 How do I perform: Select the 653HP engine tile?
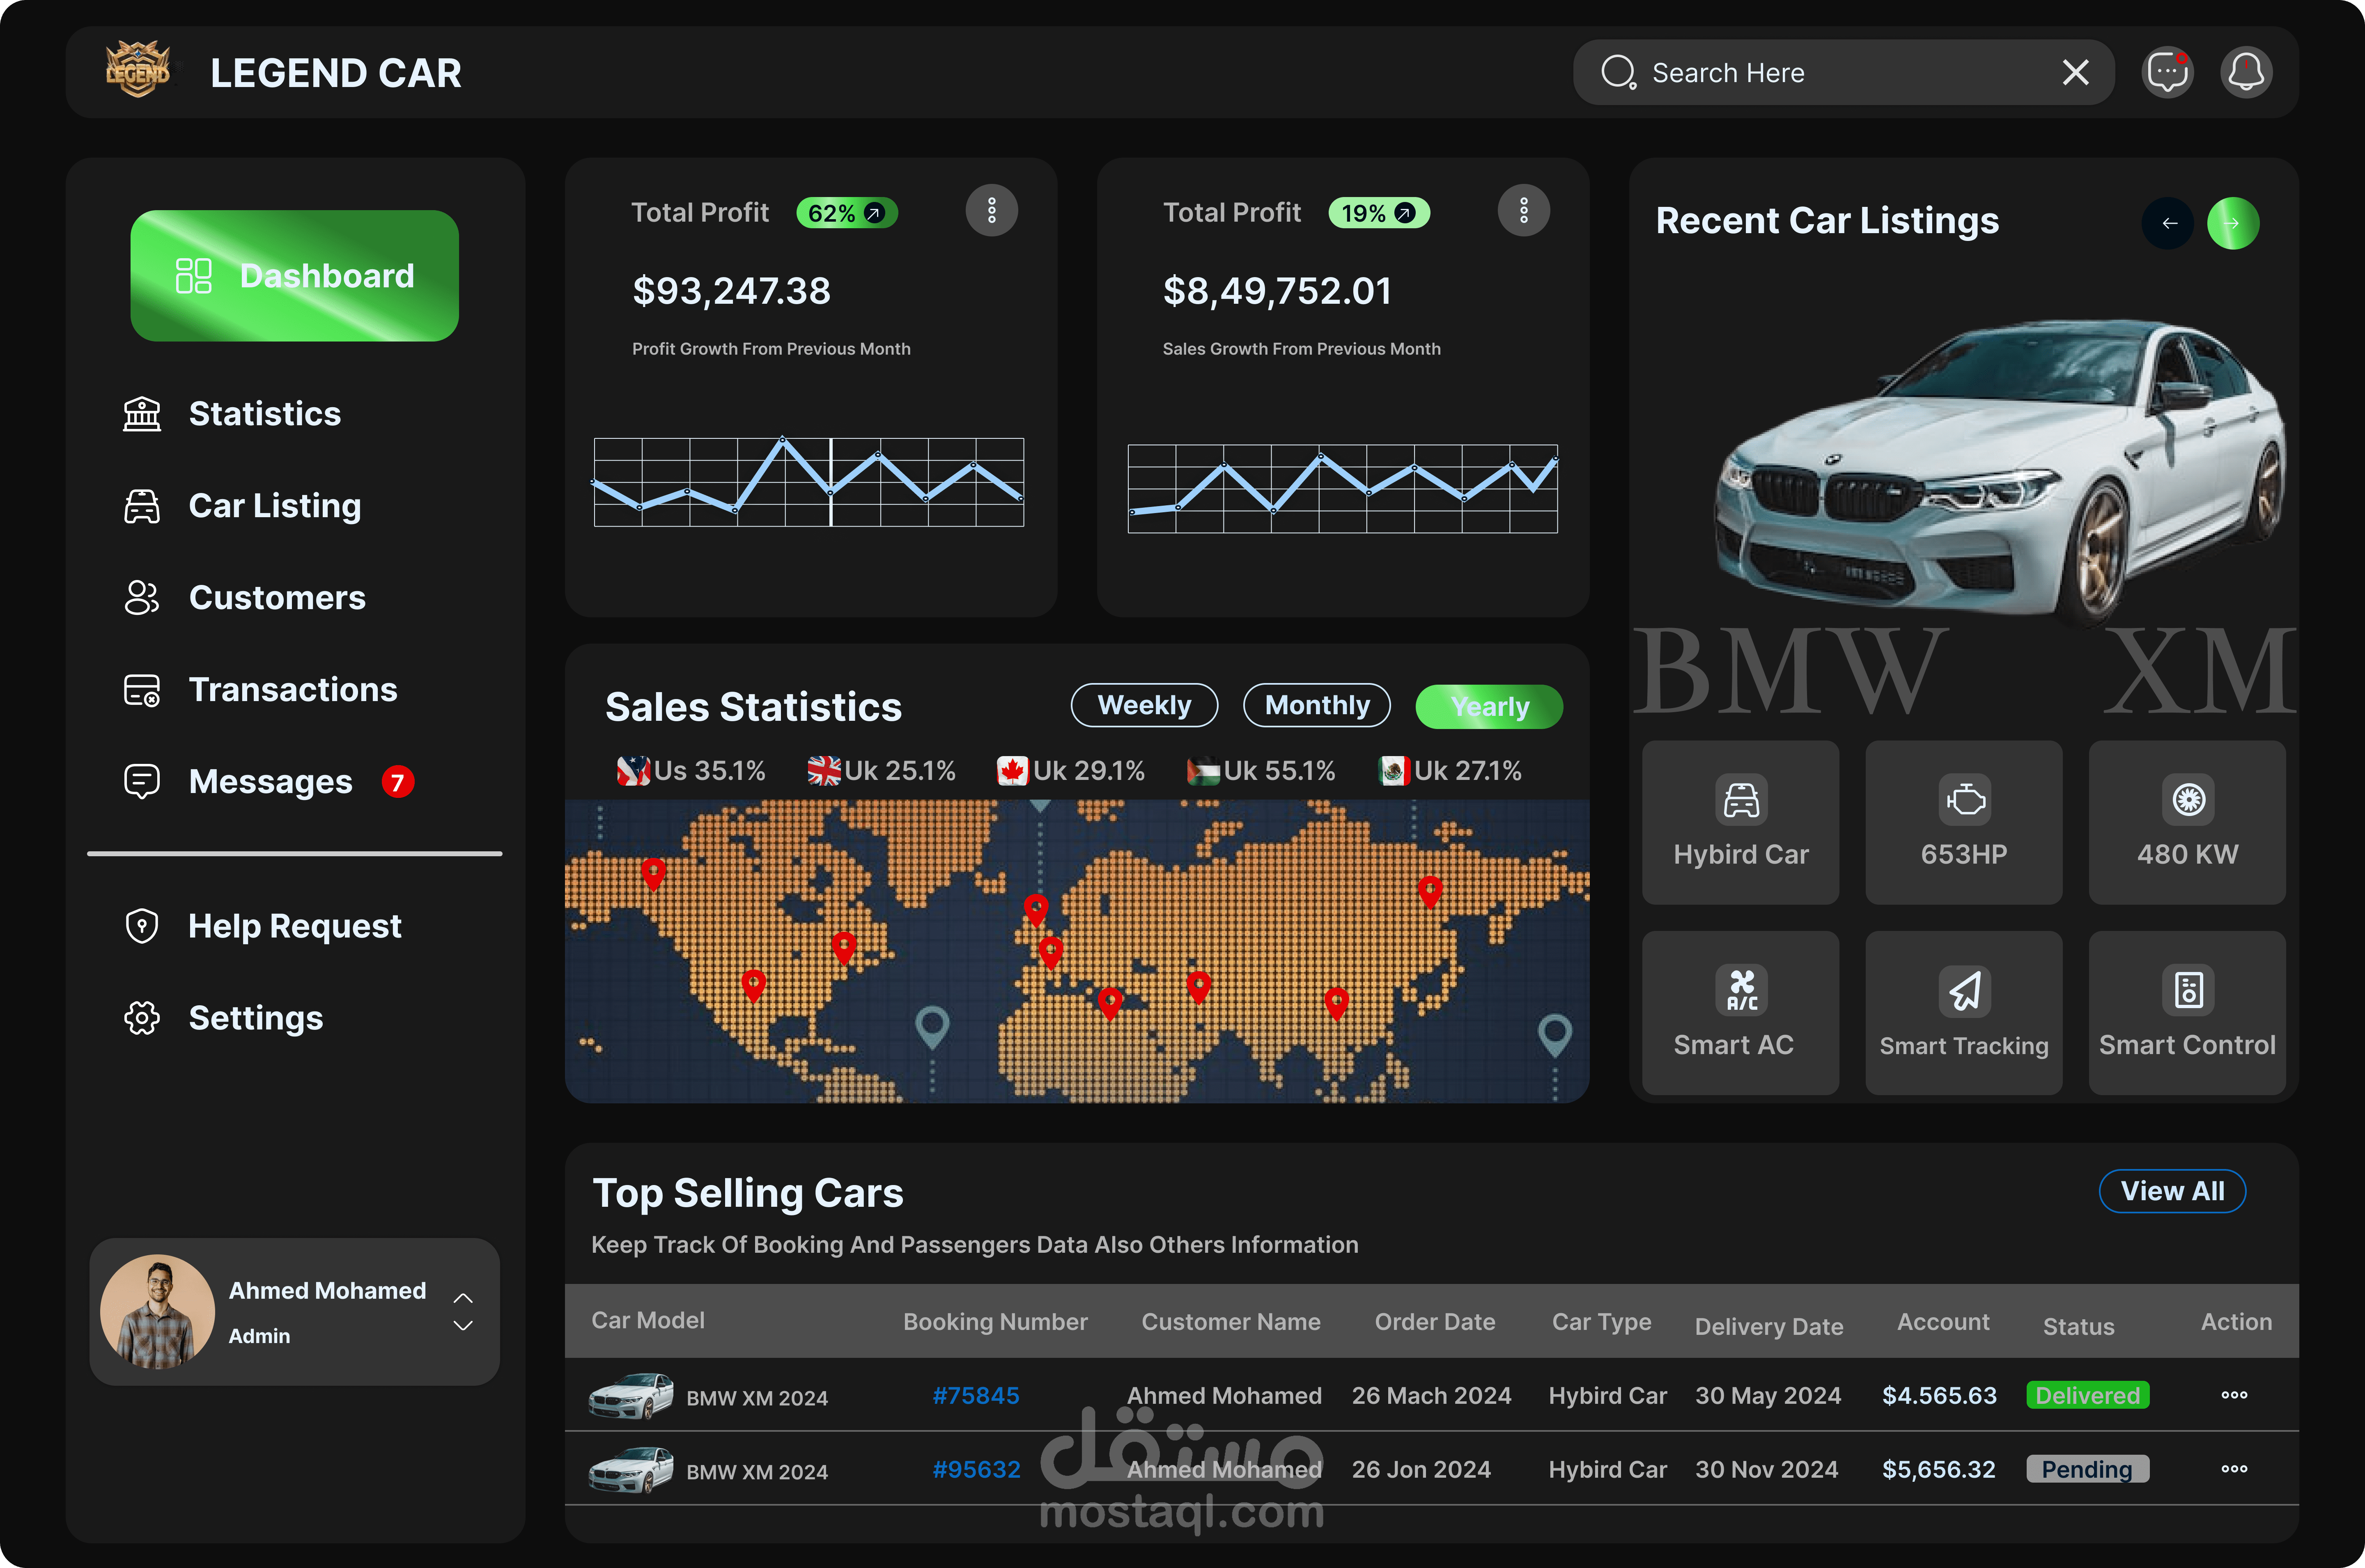click(x=1963, y=822)
